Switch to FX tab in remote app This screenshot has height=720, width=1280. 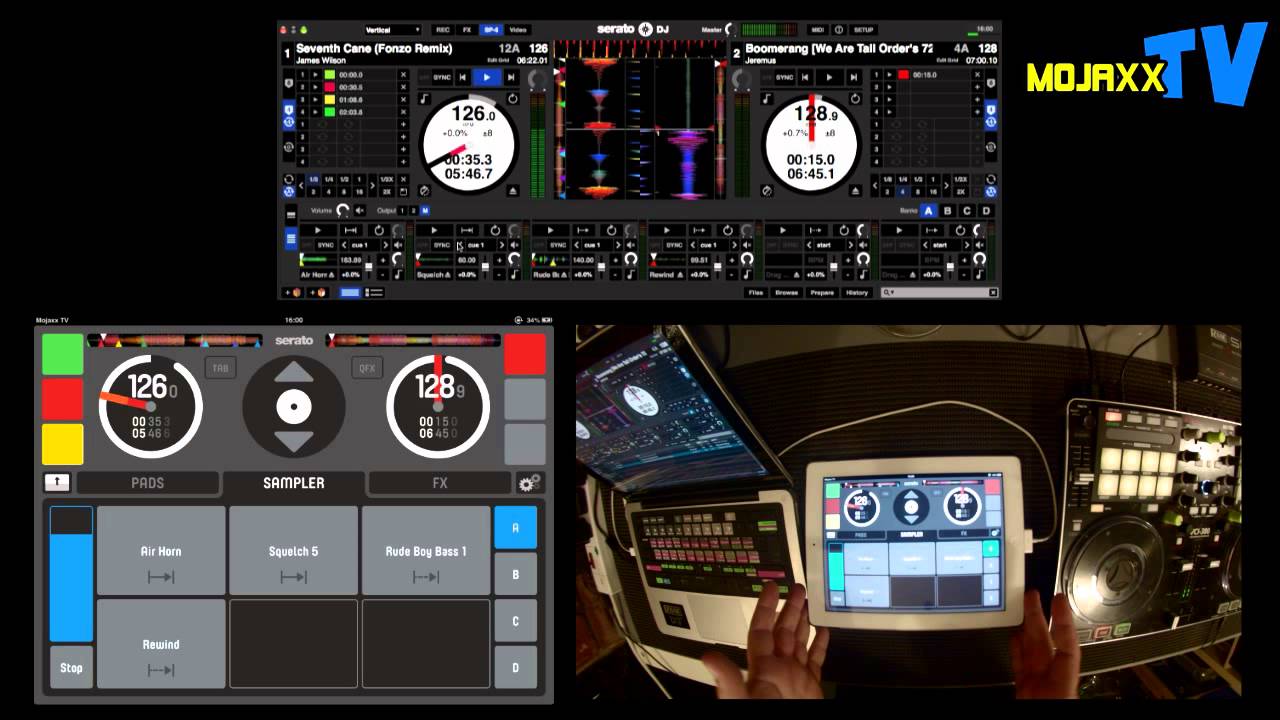440,483
